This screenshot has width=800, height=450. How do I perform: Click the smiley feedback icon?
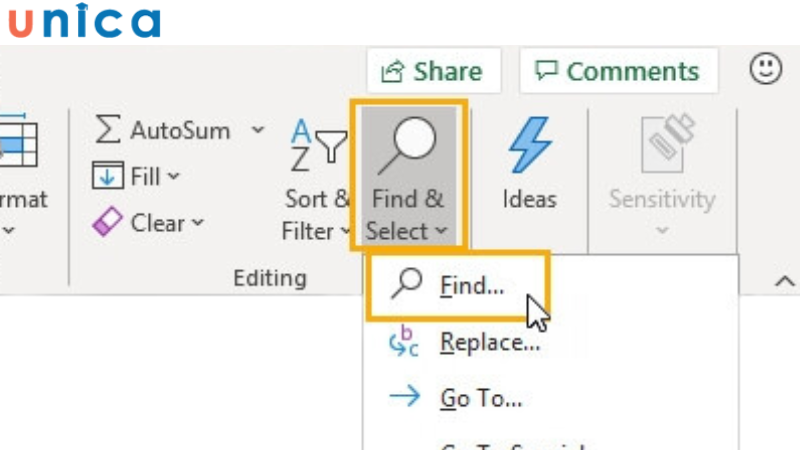pos(765,69)
